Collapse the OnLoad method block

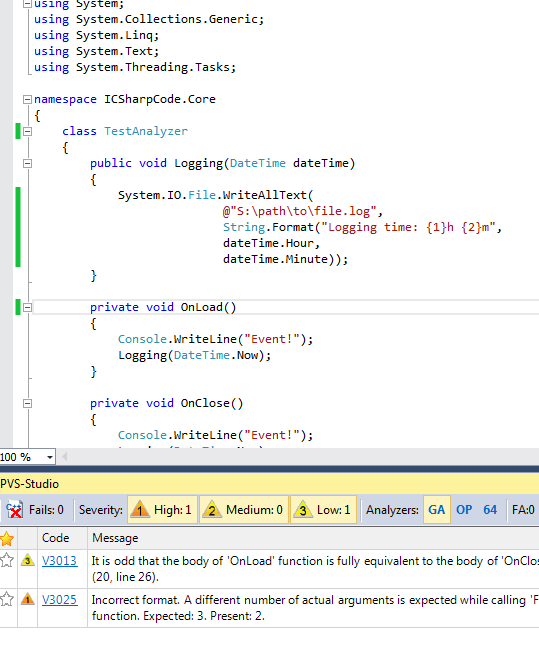27,307
